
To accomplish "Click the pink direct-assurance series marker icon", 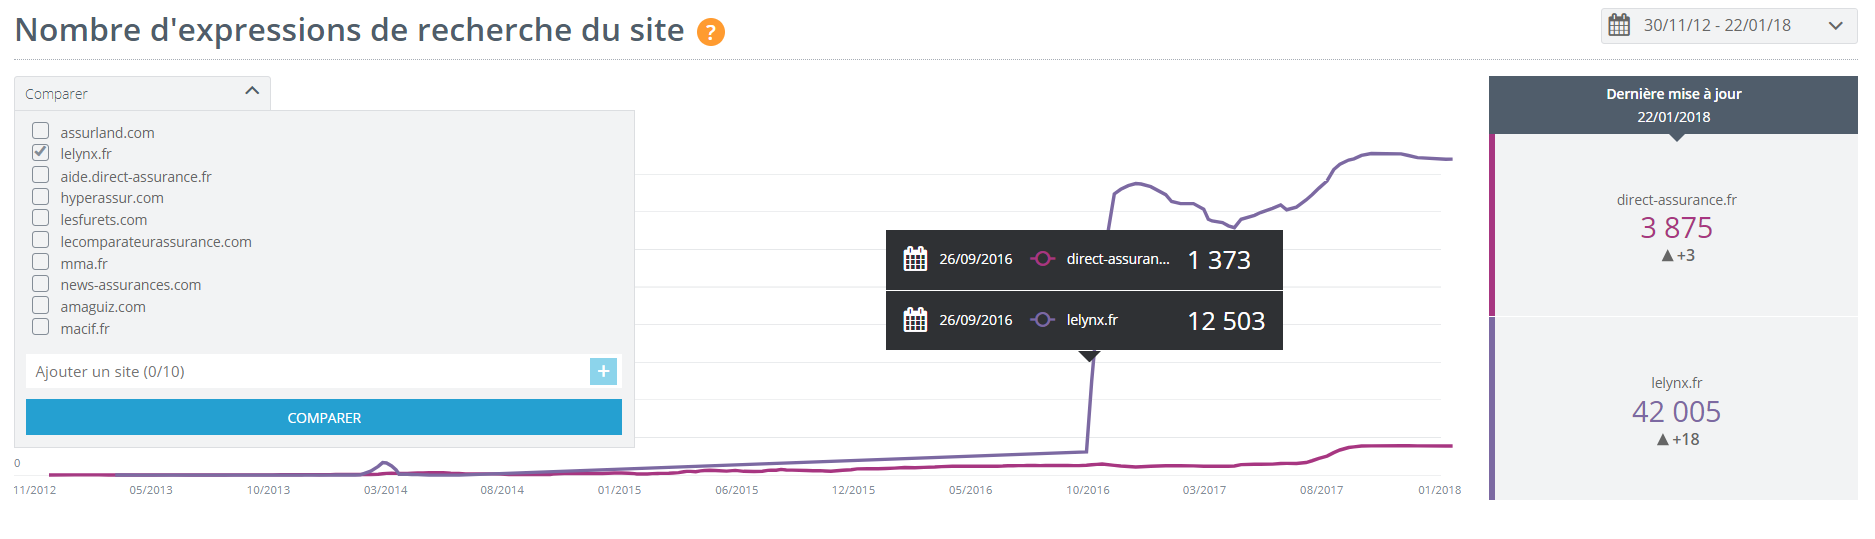I will (1043, 259).
